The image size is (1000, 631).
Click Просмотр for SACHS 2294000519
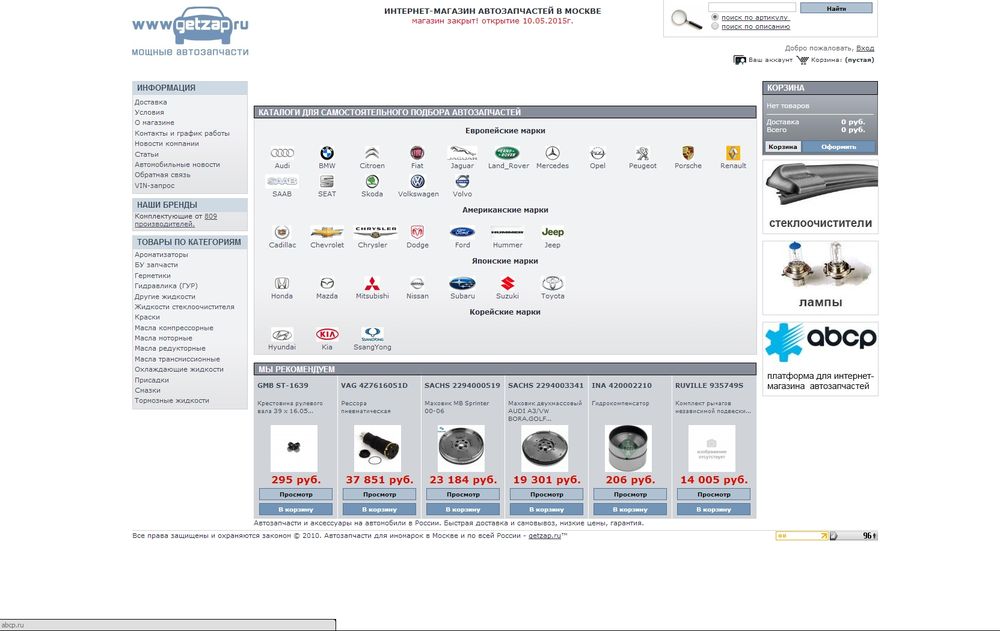tap(462, 494)
